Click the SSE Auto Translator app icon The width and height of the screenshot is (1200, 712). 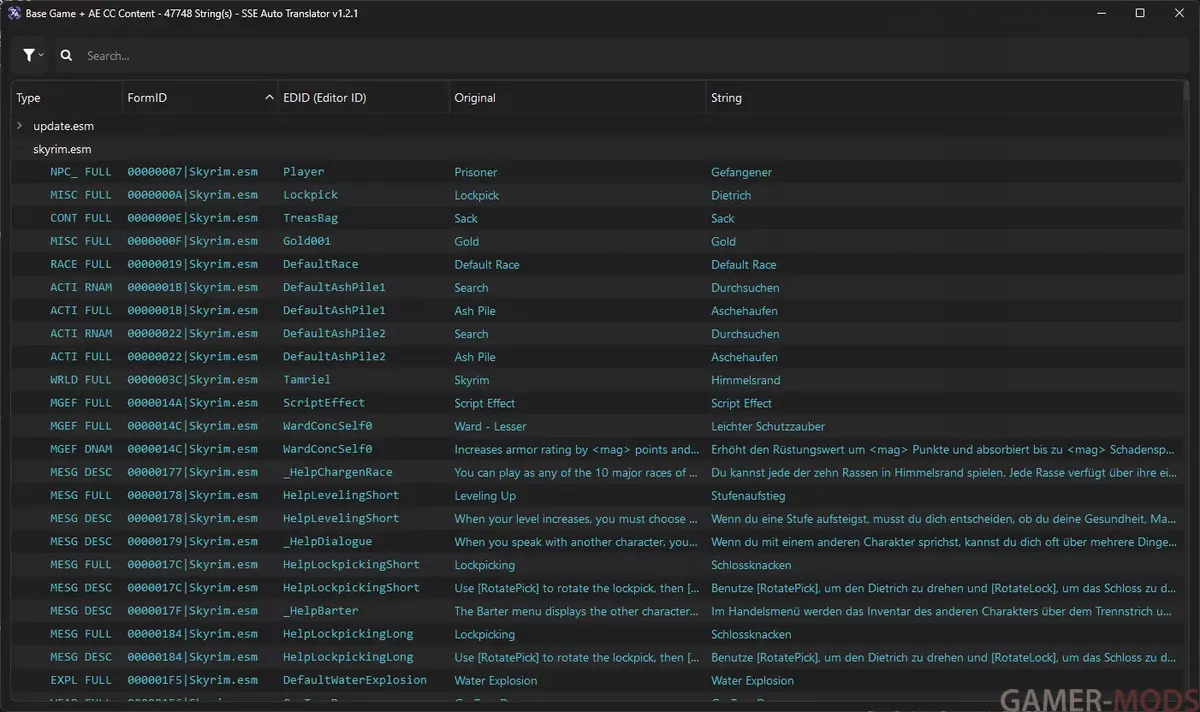[14, 13]
